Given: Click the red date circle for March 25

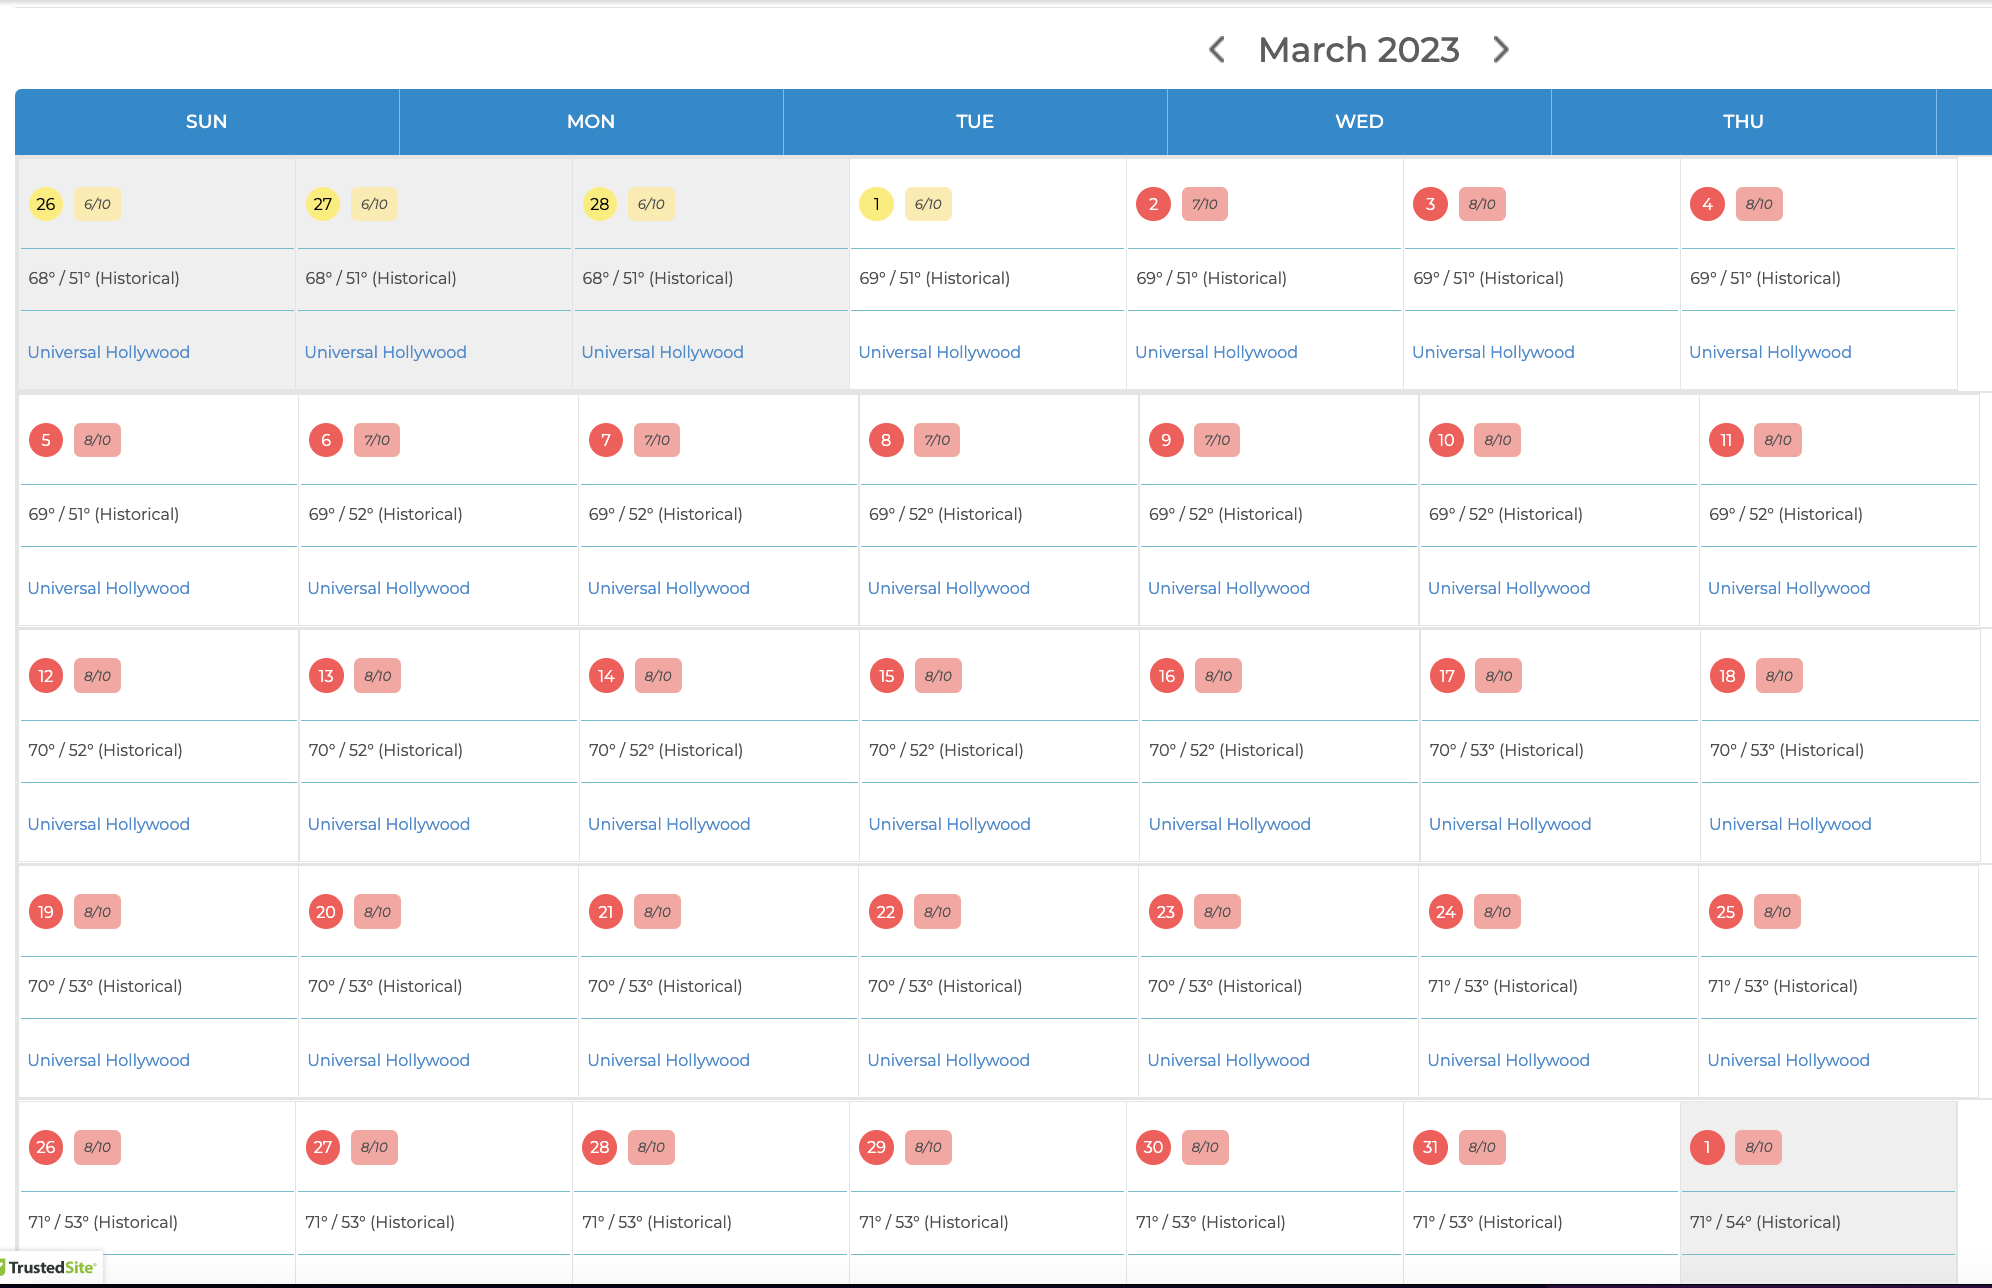Looking at the screenshot, I should pos(1726,912).
